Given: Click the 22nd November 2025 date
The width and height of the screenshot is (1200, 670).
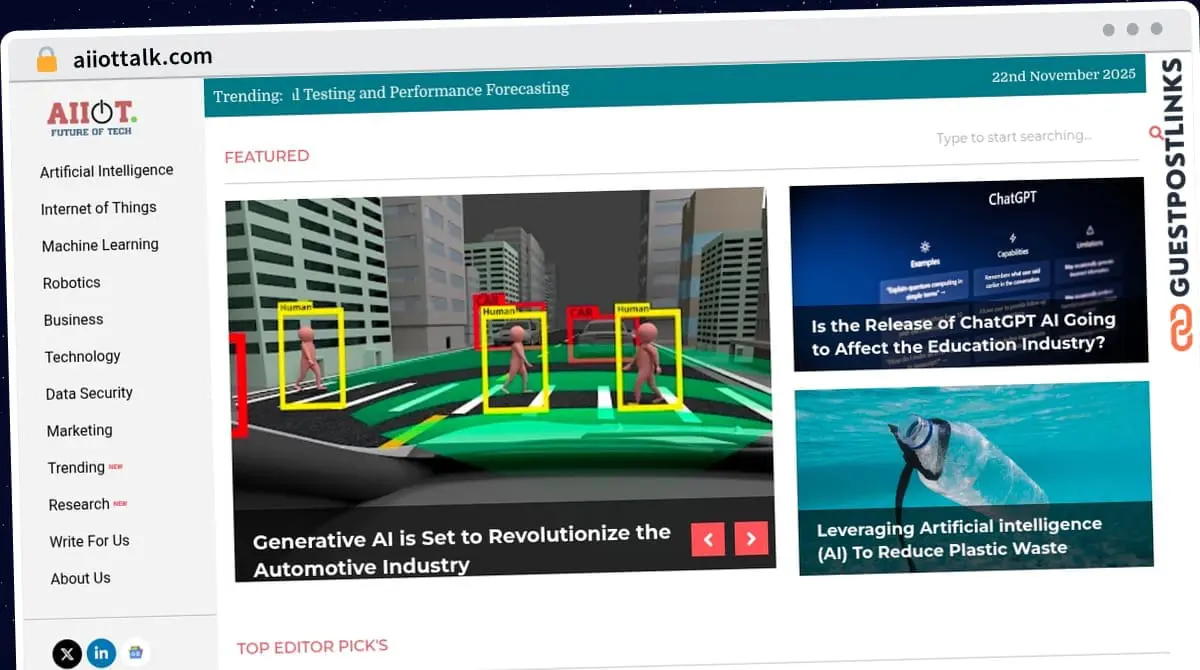Looking at the screenshot, I should pyautogui.click(x=1064, y=75).
